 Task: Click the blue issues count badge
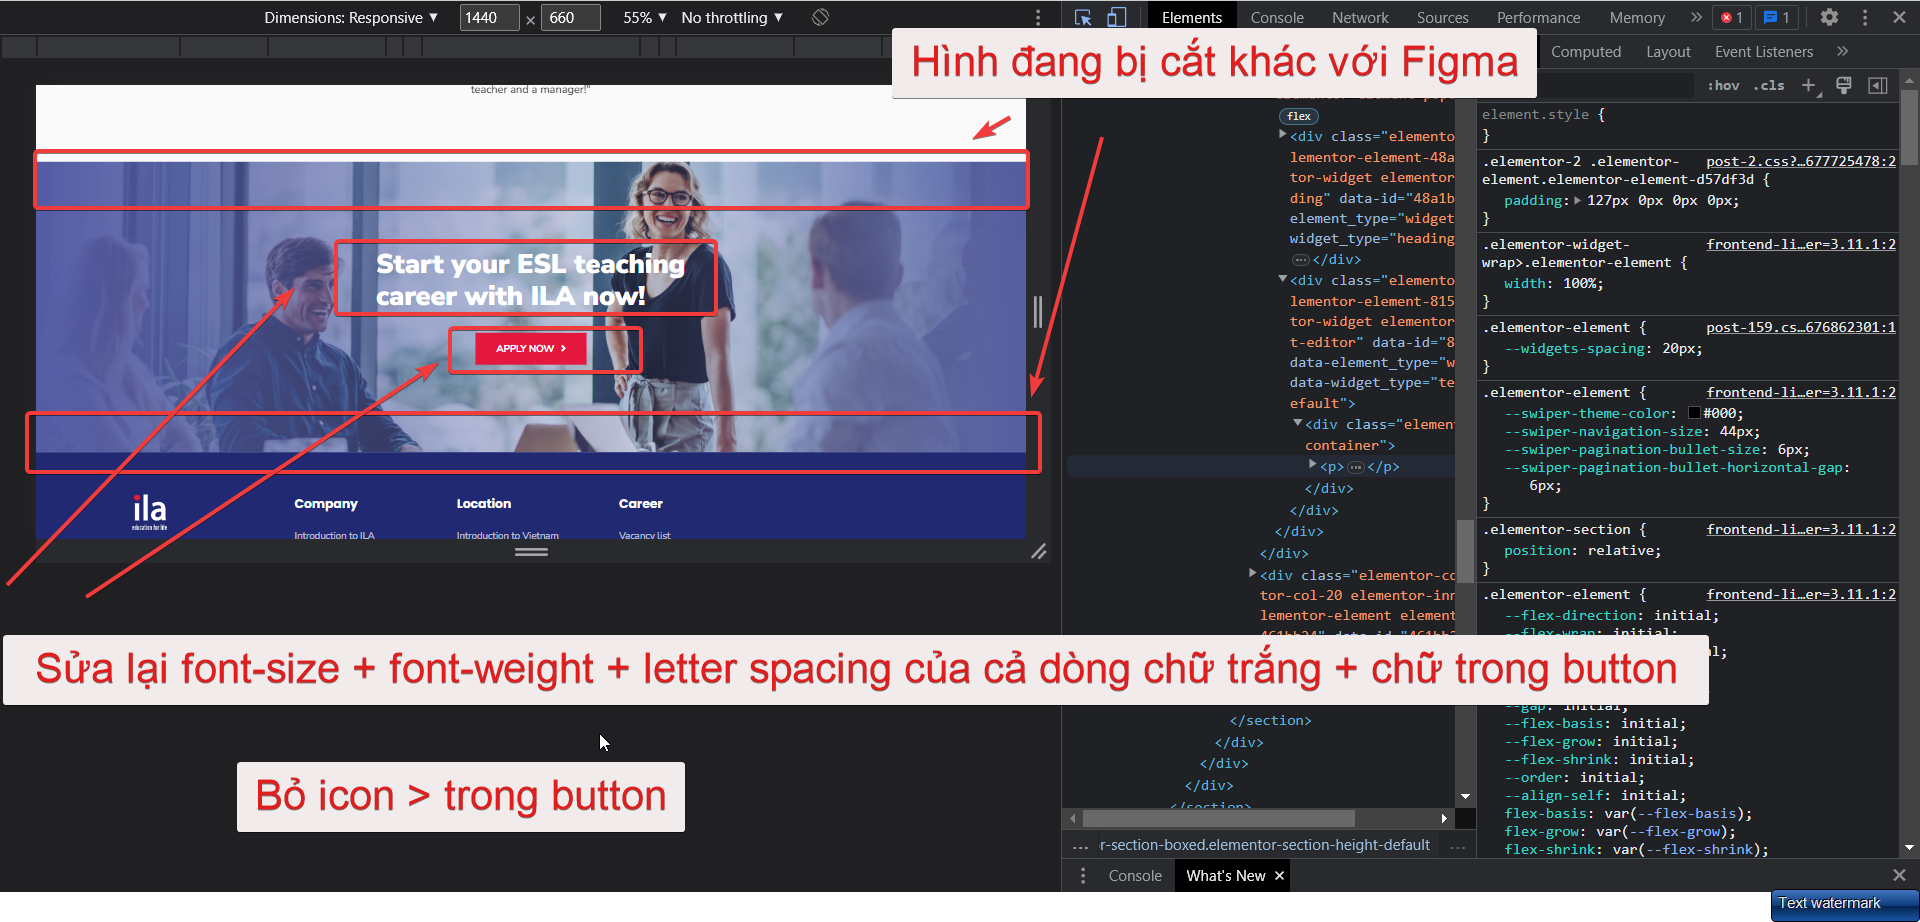click(1777, 17)
